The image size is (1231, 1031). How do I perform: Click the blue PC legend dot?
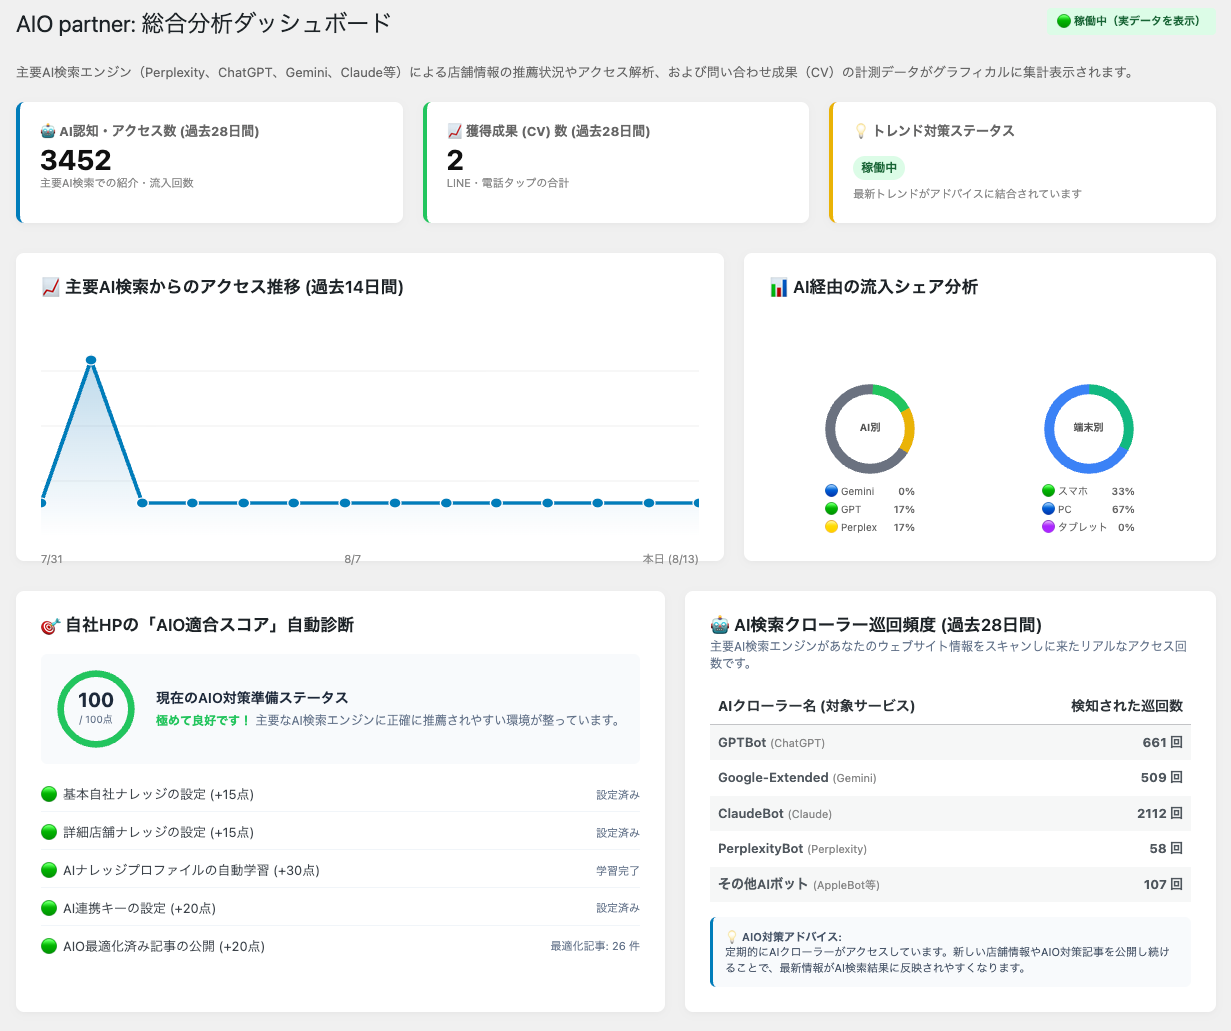point(1048,509)
